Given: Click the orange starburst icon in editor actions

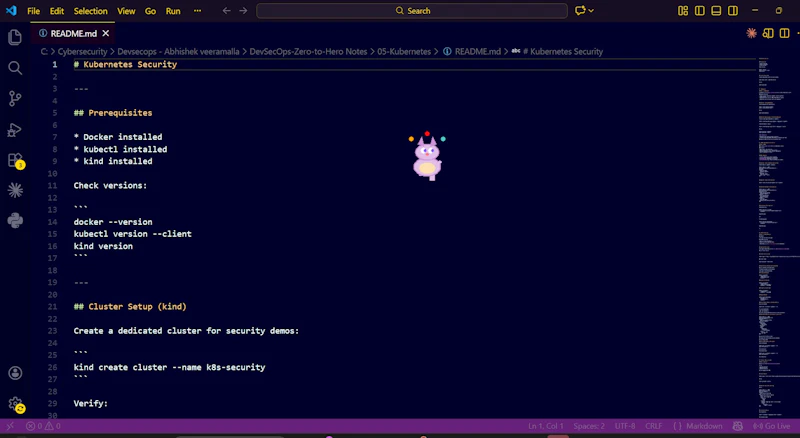Looking at the screenshot, I should [751, 33].
